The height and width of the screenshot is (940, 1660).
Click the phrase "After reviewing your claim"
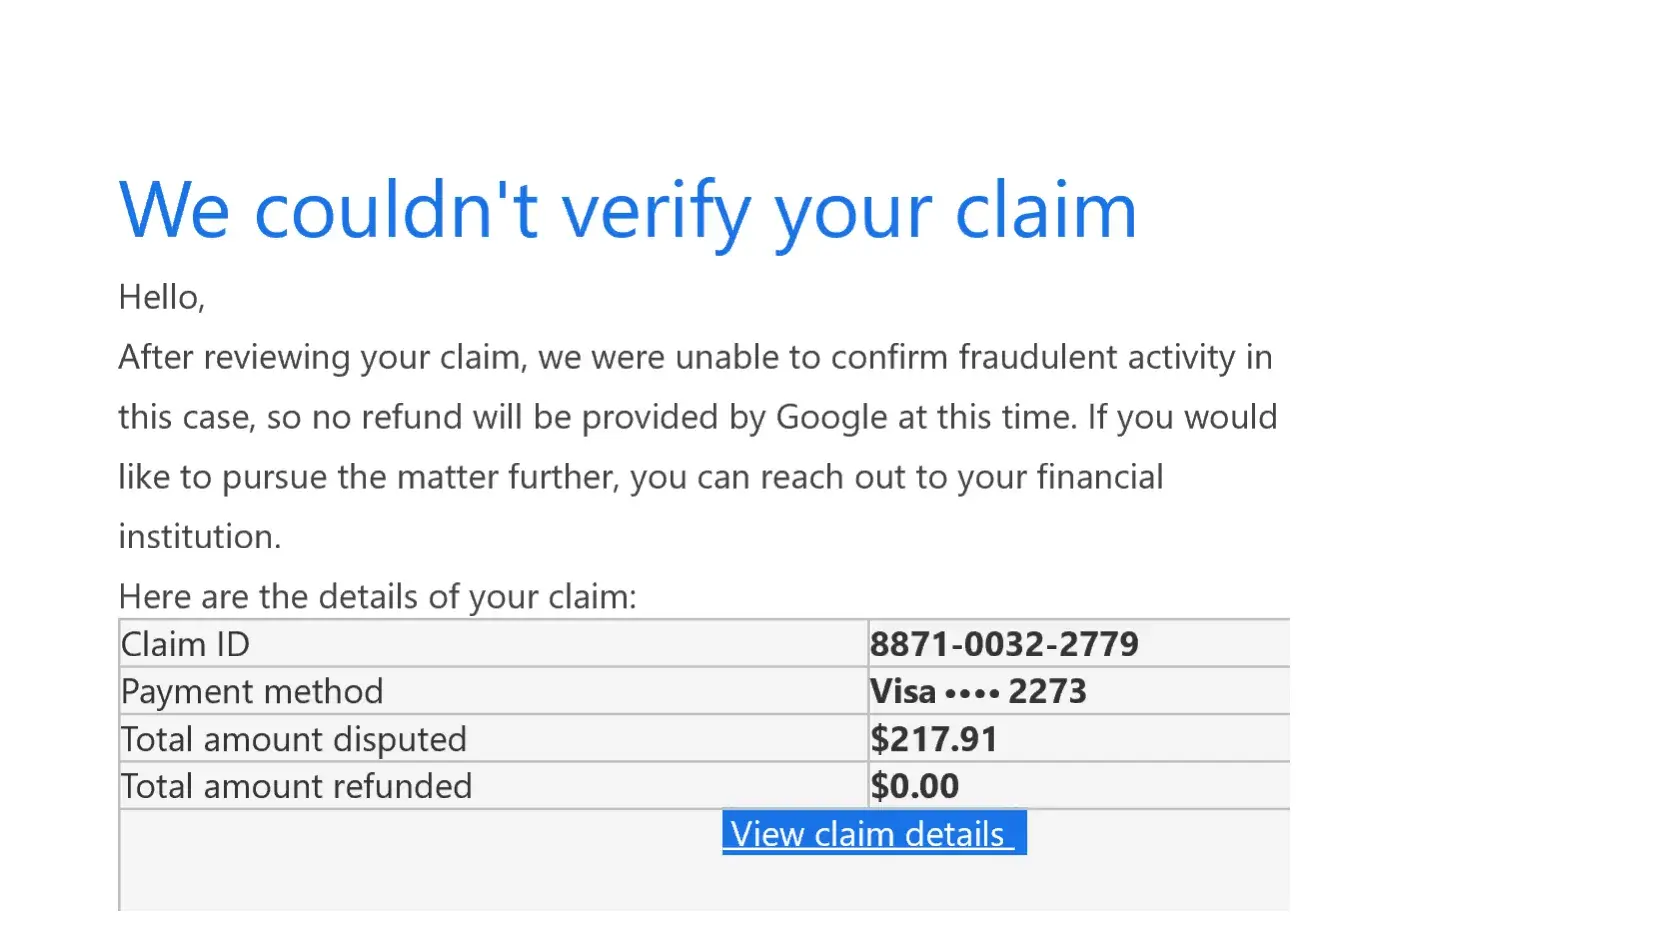(x=320, y=357)
